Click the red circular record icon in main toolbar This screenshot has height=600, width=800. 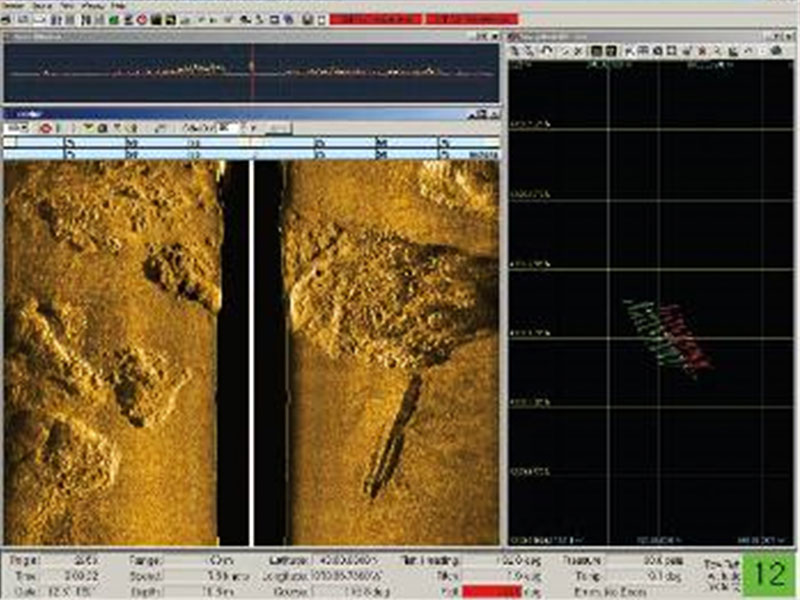pos(141,19)
